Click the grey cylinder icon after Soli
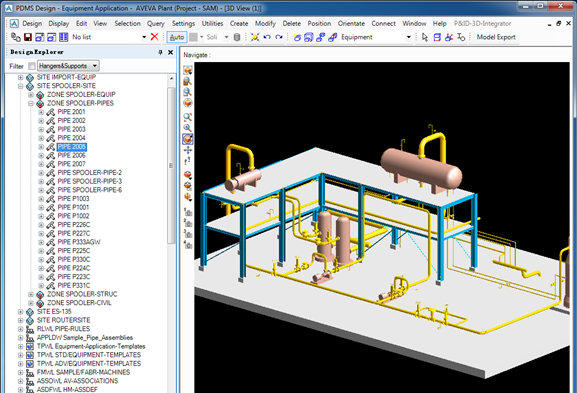The height and width of the screenshot is (393, 577). coord(237,37)
